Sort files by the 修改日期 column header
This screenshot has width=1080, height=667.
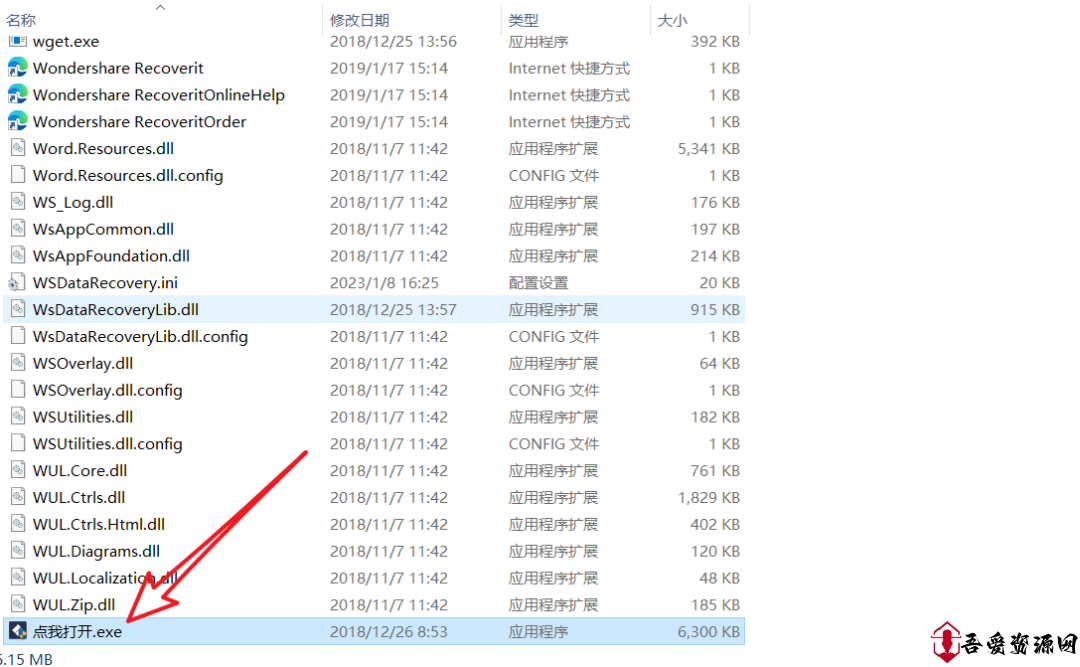(360, 21)
